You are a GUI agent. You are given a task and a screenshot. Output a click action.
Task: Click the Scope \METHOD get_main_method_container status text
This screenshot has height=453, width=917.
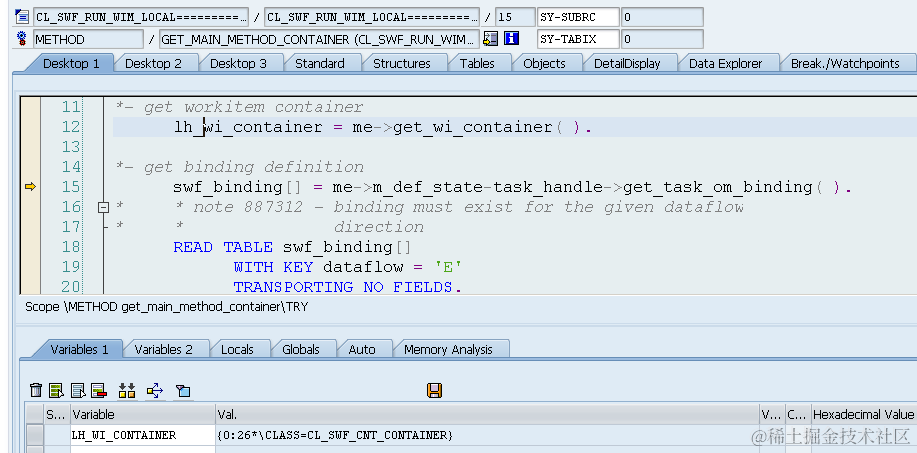point(166,306)
